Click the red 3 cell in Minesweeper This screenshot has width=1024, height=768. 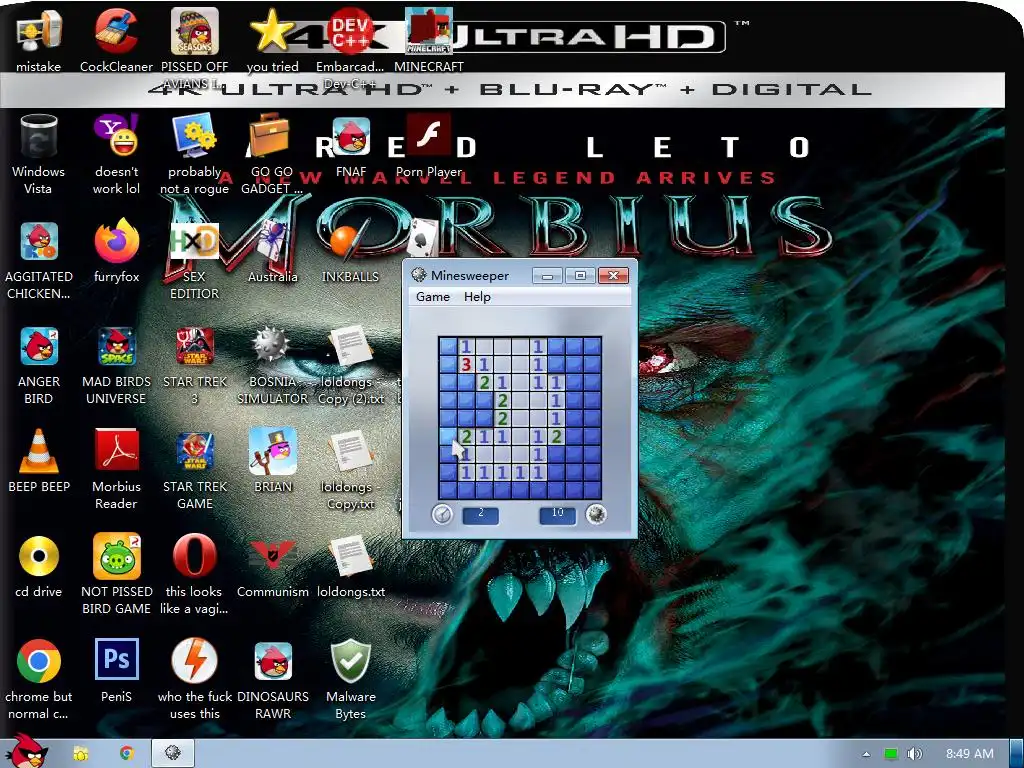click(466, 364)
